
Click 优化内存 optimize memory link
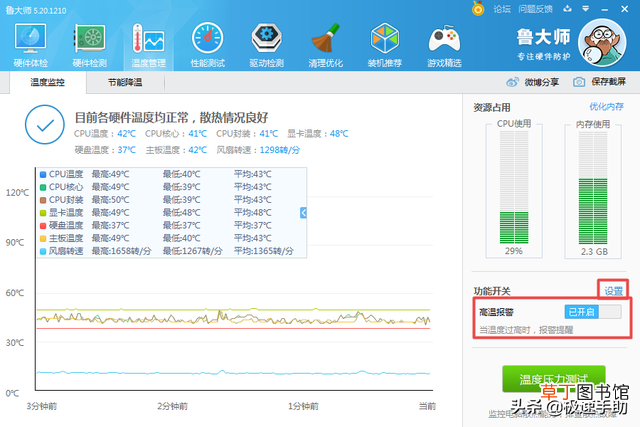coord(606,107)
